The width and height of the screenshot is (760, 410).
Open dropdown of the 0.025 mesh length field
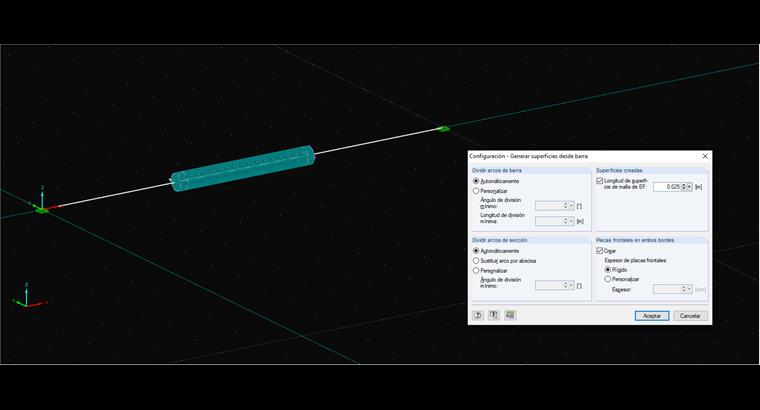(x=690, y=187)
